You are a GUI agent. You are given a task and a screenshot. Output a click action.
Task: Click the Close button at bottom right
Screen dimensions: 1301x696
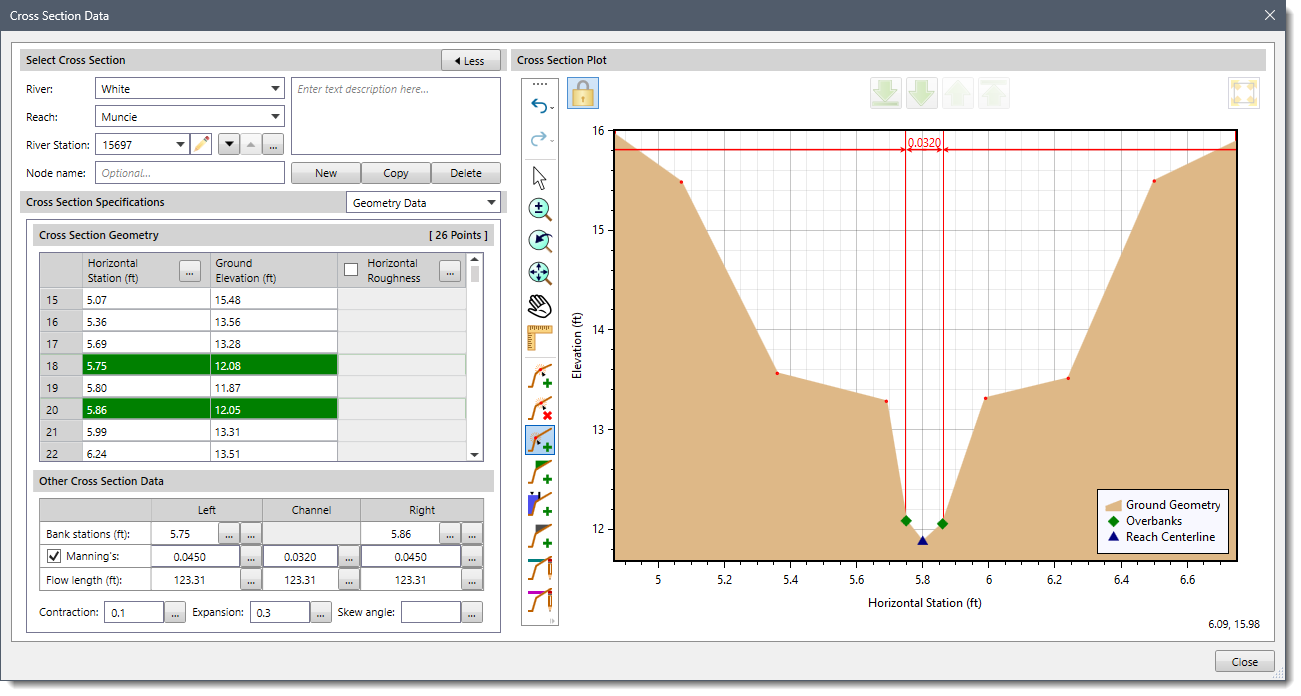[1244, 662]
